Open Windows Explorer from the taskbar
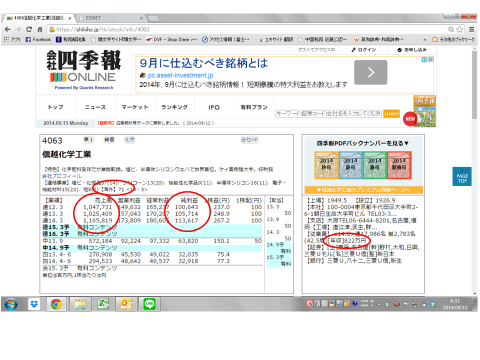 (80, 304)
